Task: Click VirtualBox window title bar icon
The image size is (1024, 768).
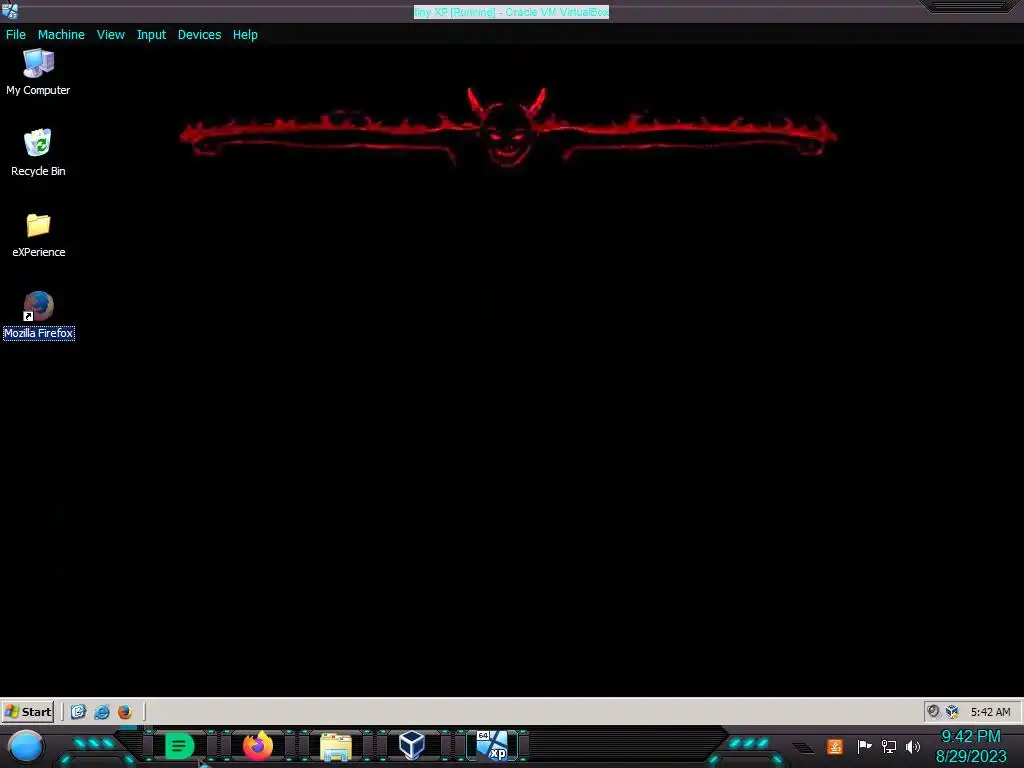Action: point(10,10)
